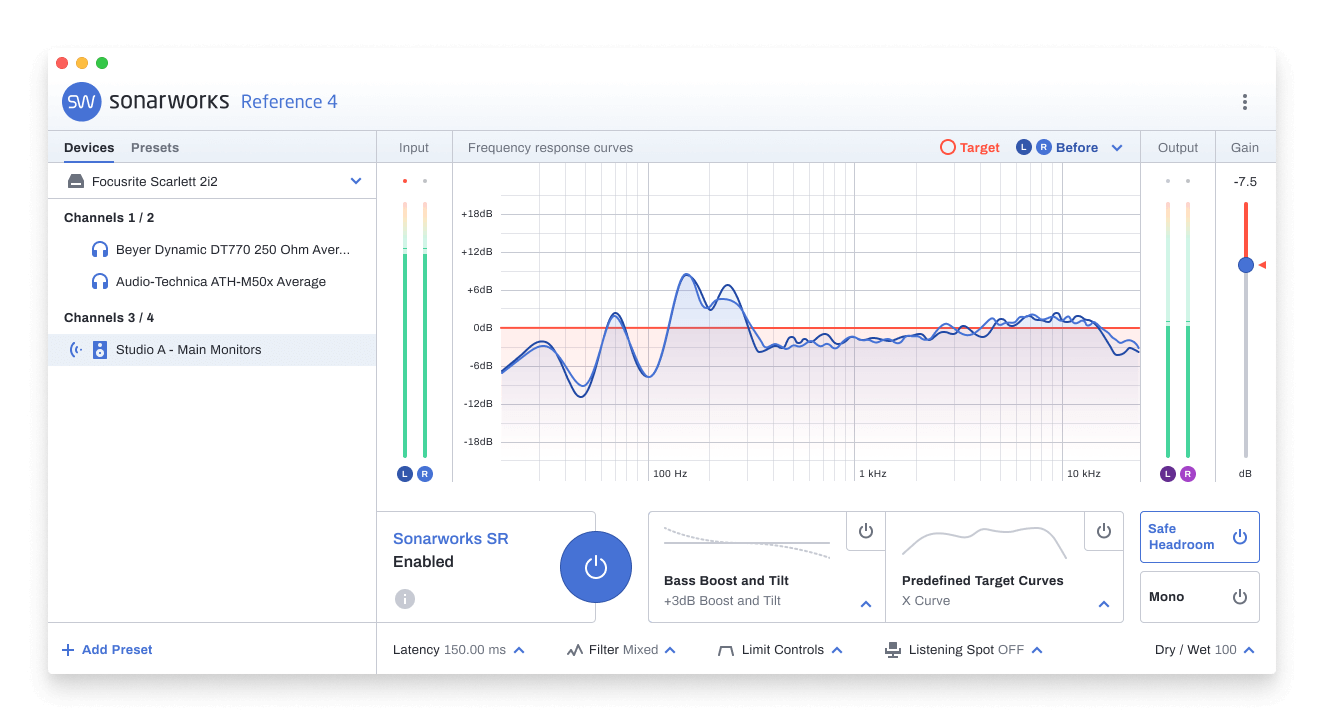1324x722 pixels.
Task: Click the Limit Controls label
Action: point(783,650)
